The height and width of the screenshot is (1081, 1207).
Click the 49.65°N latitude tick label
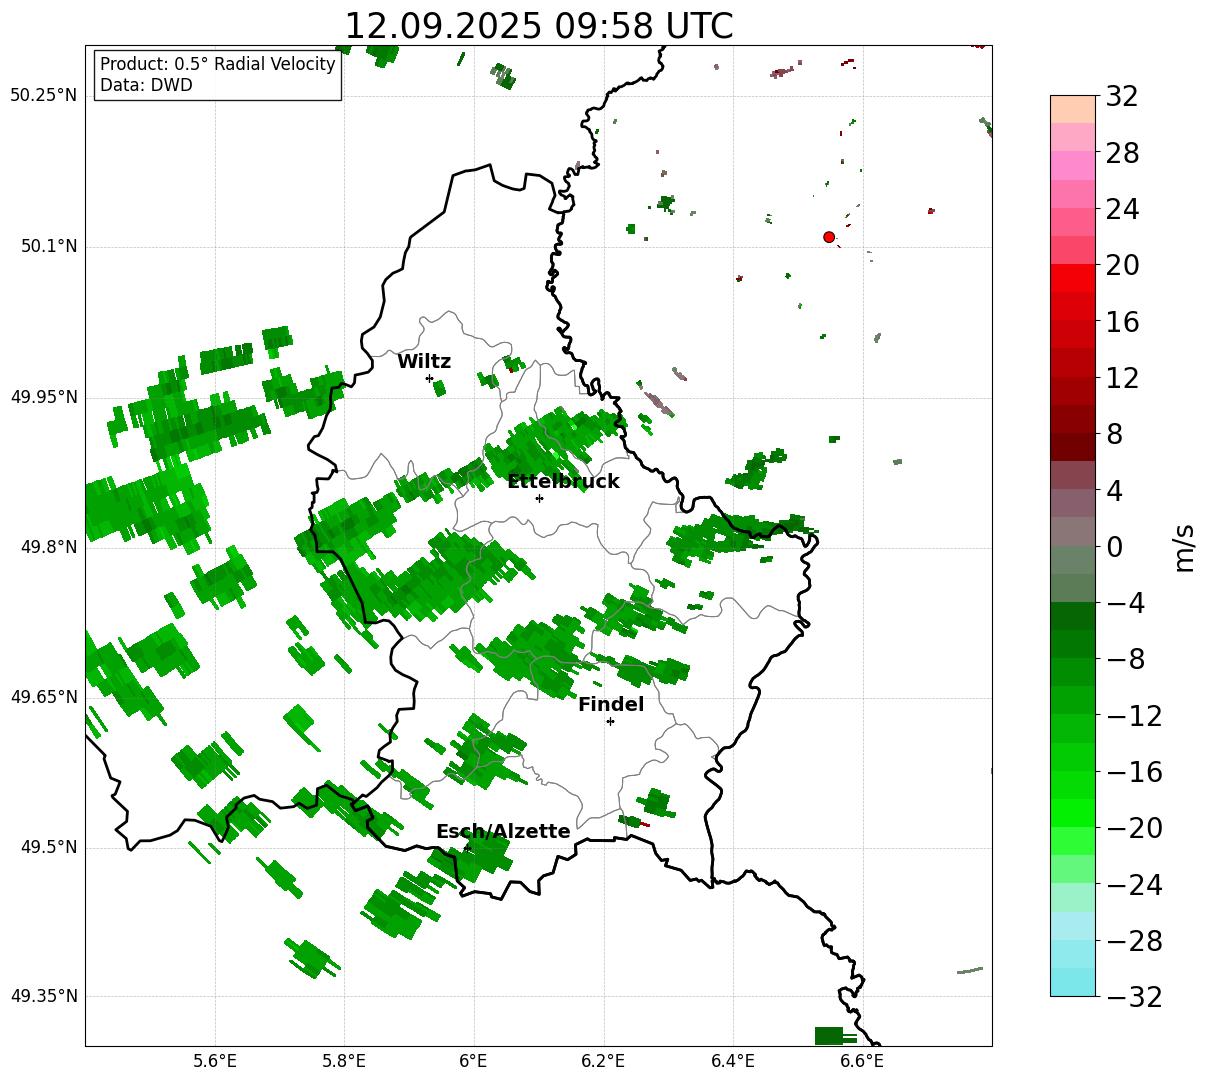44,697
